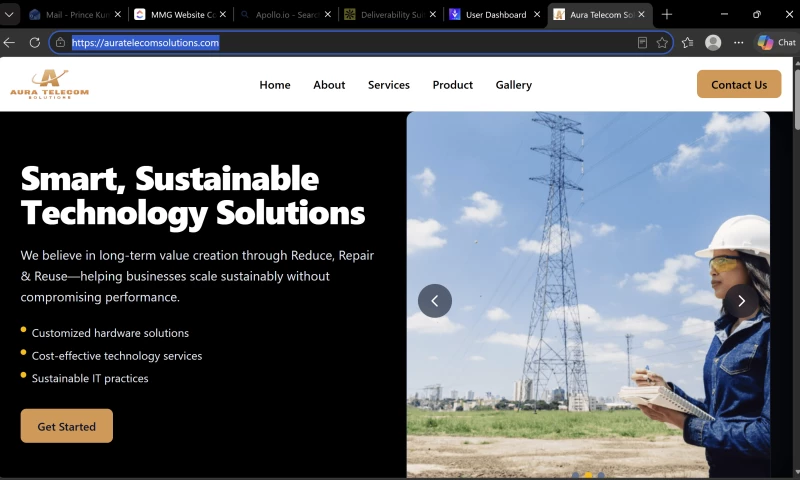Close the Mail tab
Image resolution: width=800 pixels, height=480 pixels.
click(x=118, y=14)
